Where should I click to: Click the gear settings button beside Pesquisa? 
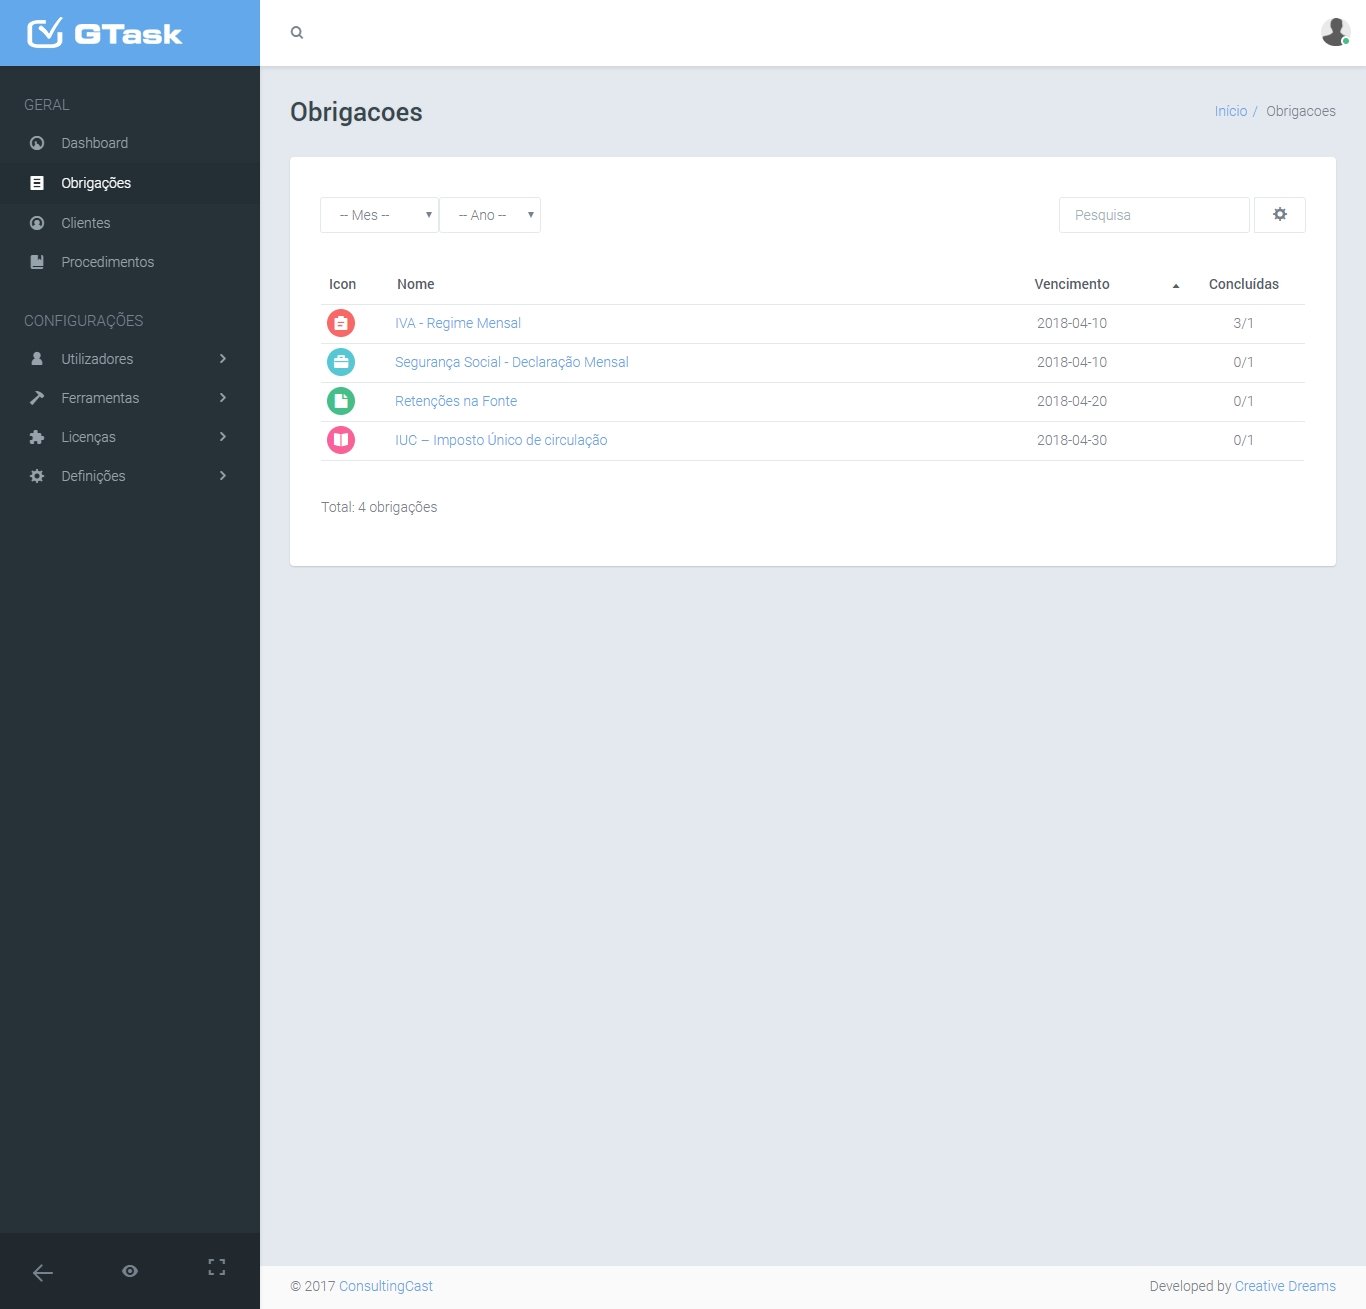pyautogui.click(x=1279, y=215)
